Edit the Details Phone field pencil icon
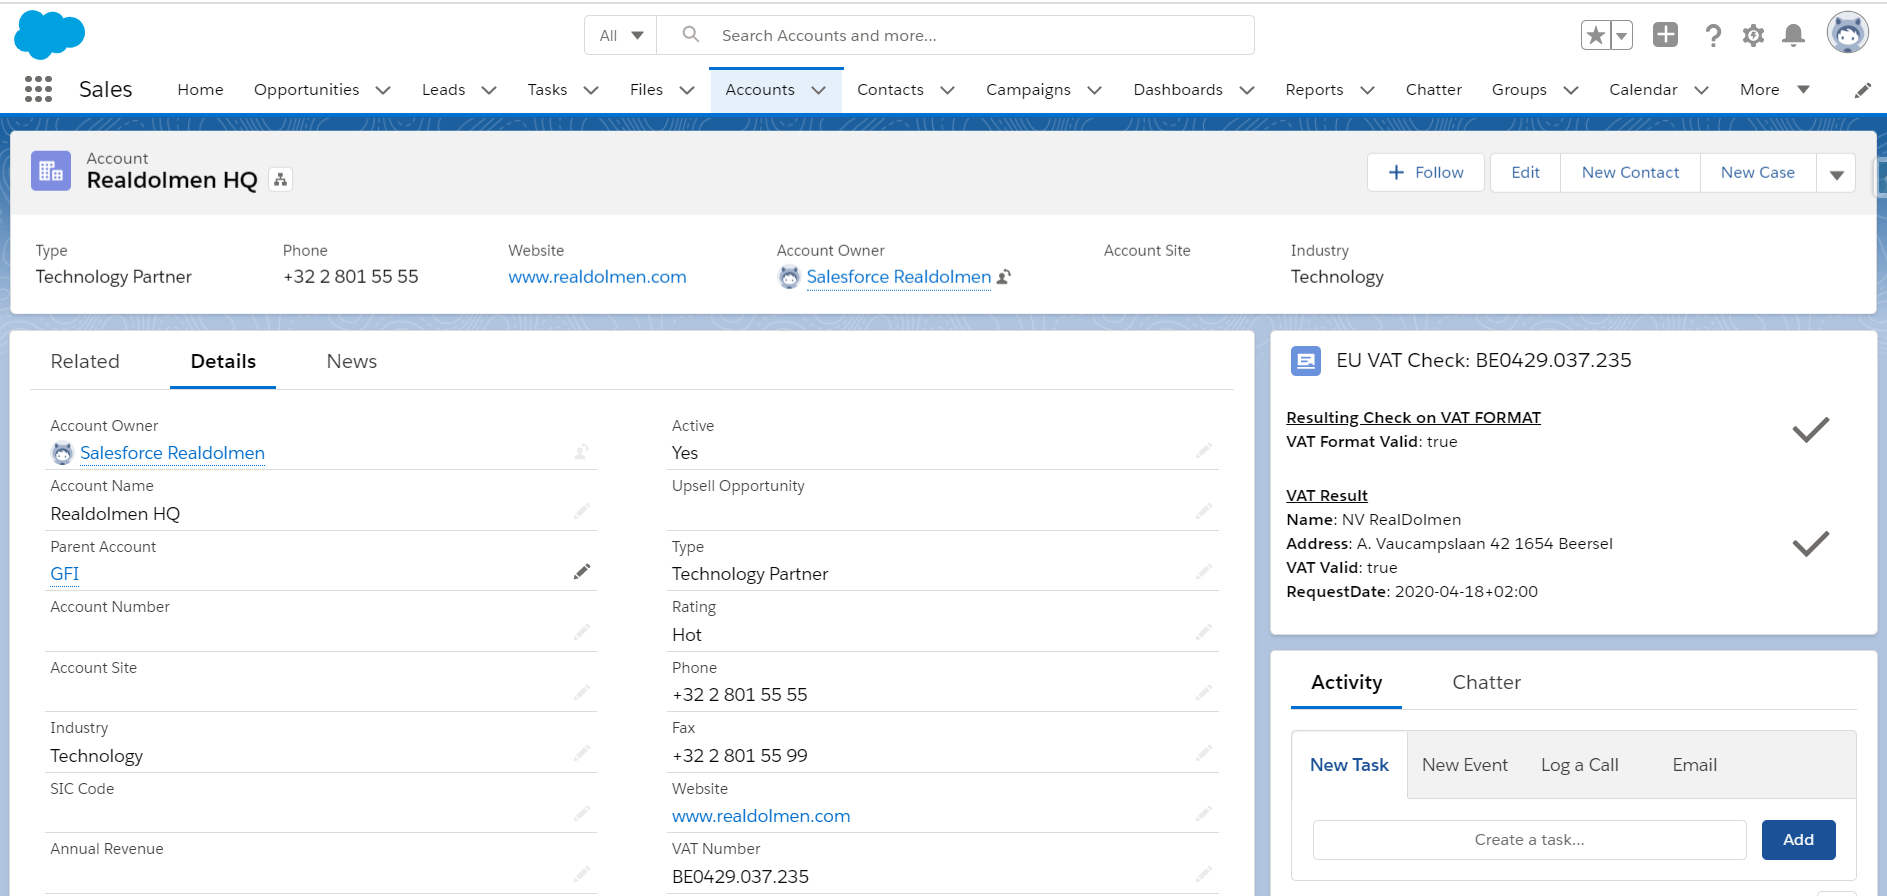Screen dimensions: 1887x896 pyautogui.click(x=1204, y=692)
